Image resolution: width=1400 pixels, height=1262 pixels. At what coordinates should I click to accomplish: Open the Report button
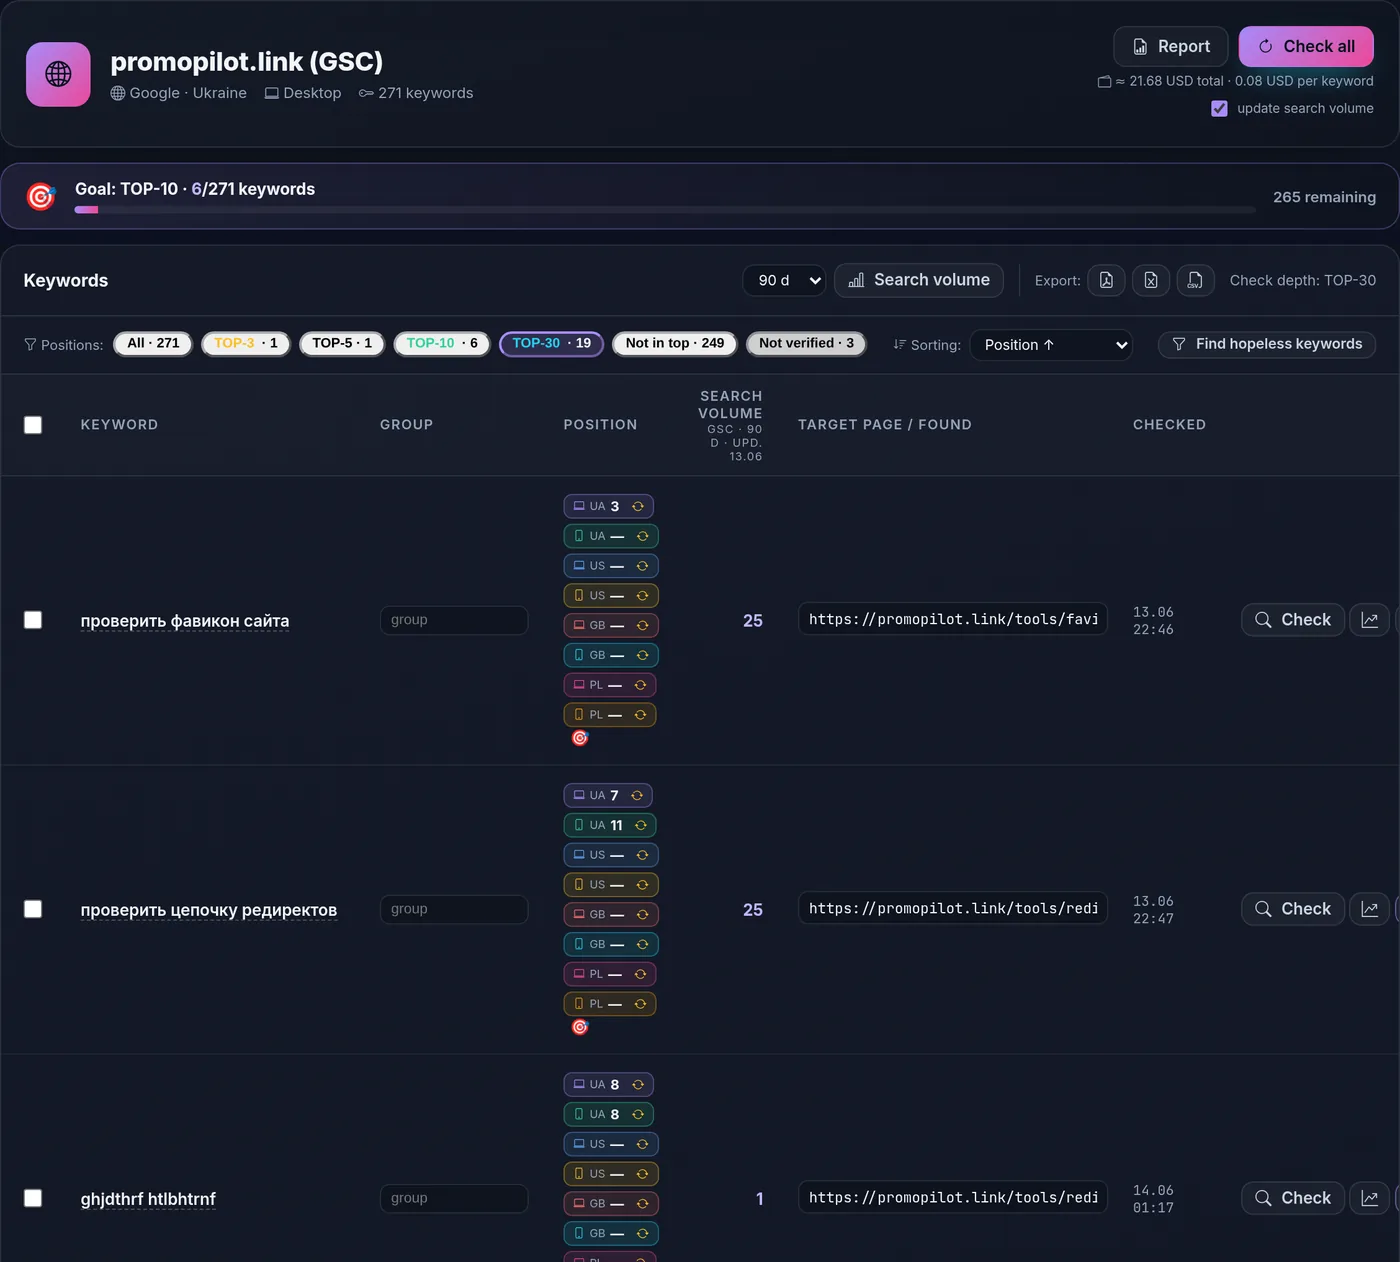click(x=1171, y=47)
